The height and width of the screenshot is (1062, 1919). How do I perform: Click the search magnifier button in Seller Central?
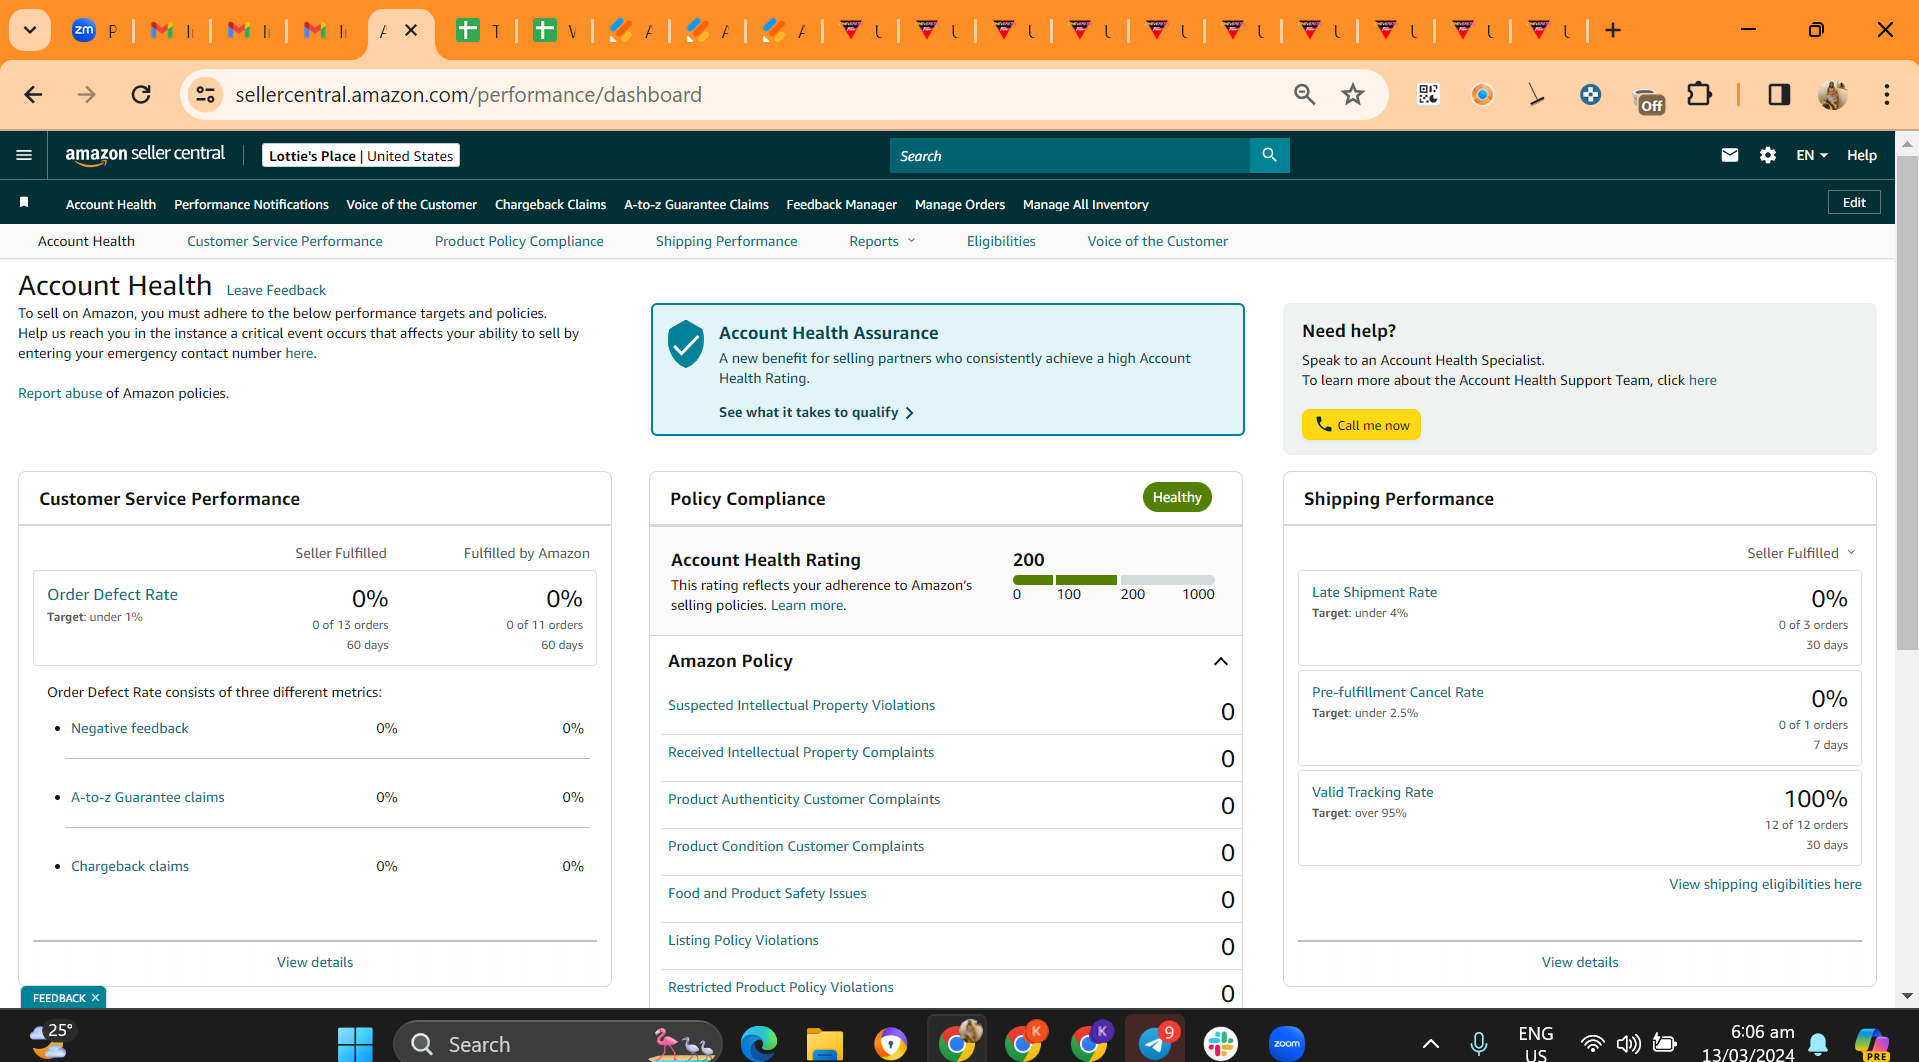(x=1269, y=155)
